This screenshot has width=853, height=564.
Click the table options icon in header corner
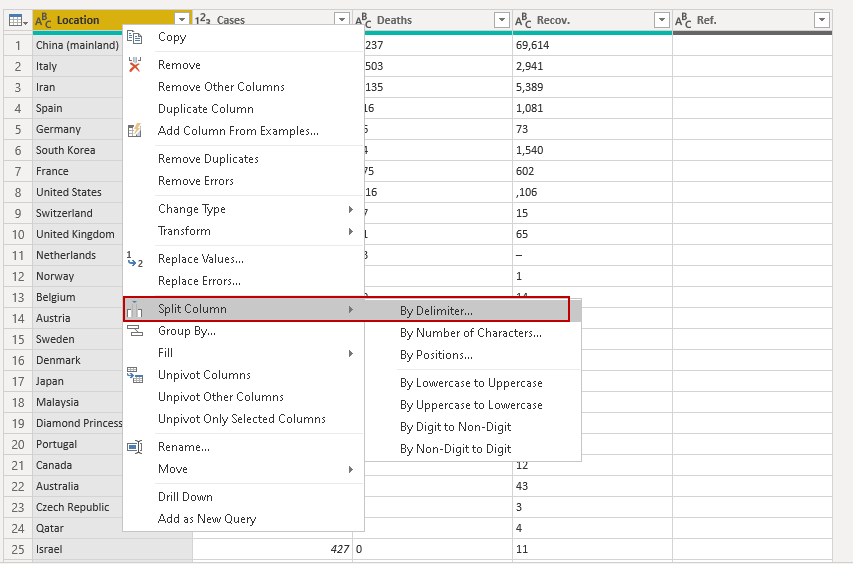pyautogui.click(x=16, y=20)
